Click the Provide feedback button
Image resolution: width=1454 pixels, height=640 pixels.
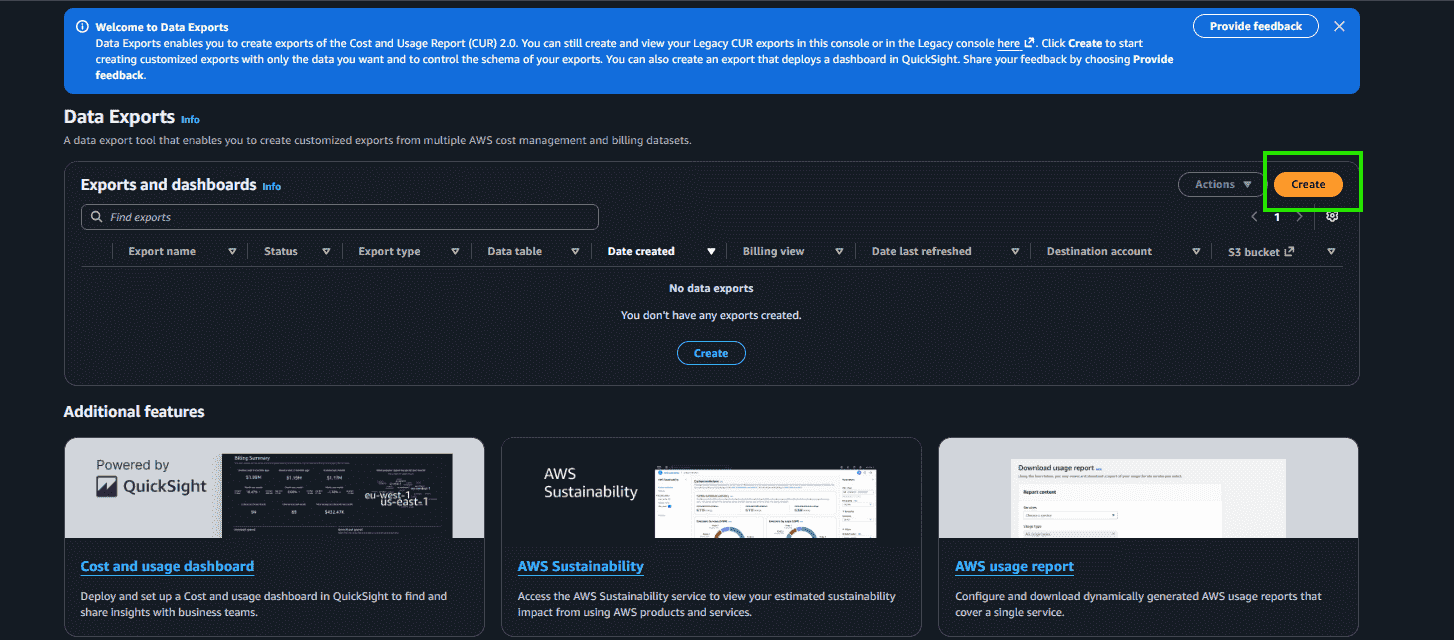pyautogui.click(x=1256, y=26)
